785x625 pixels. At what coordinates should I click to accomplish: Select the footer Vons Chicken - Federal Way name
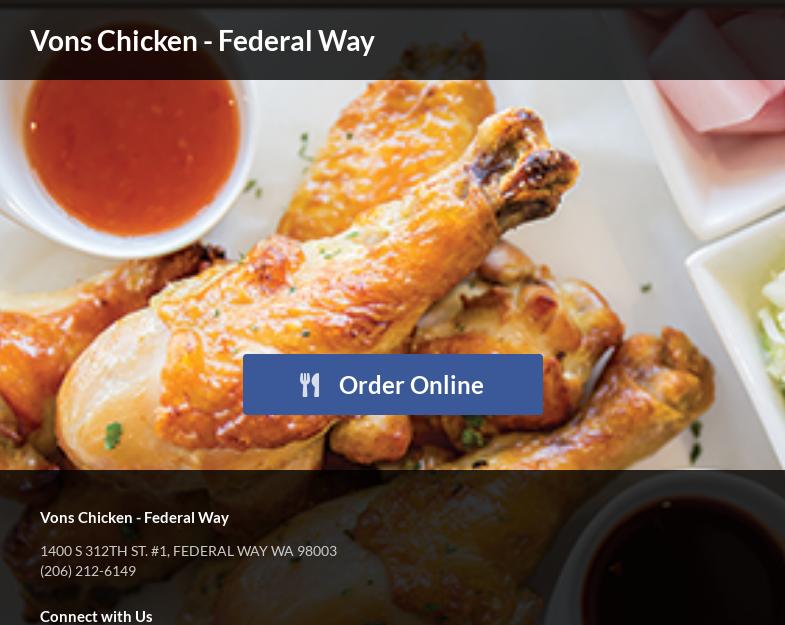134,517
